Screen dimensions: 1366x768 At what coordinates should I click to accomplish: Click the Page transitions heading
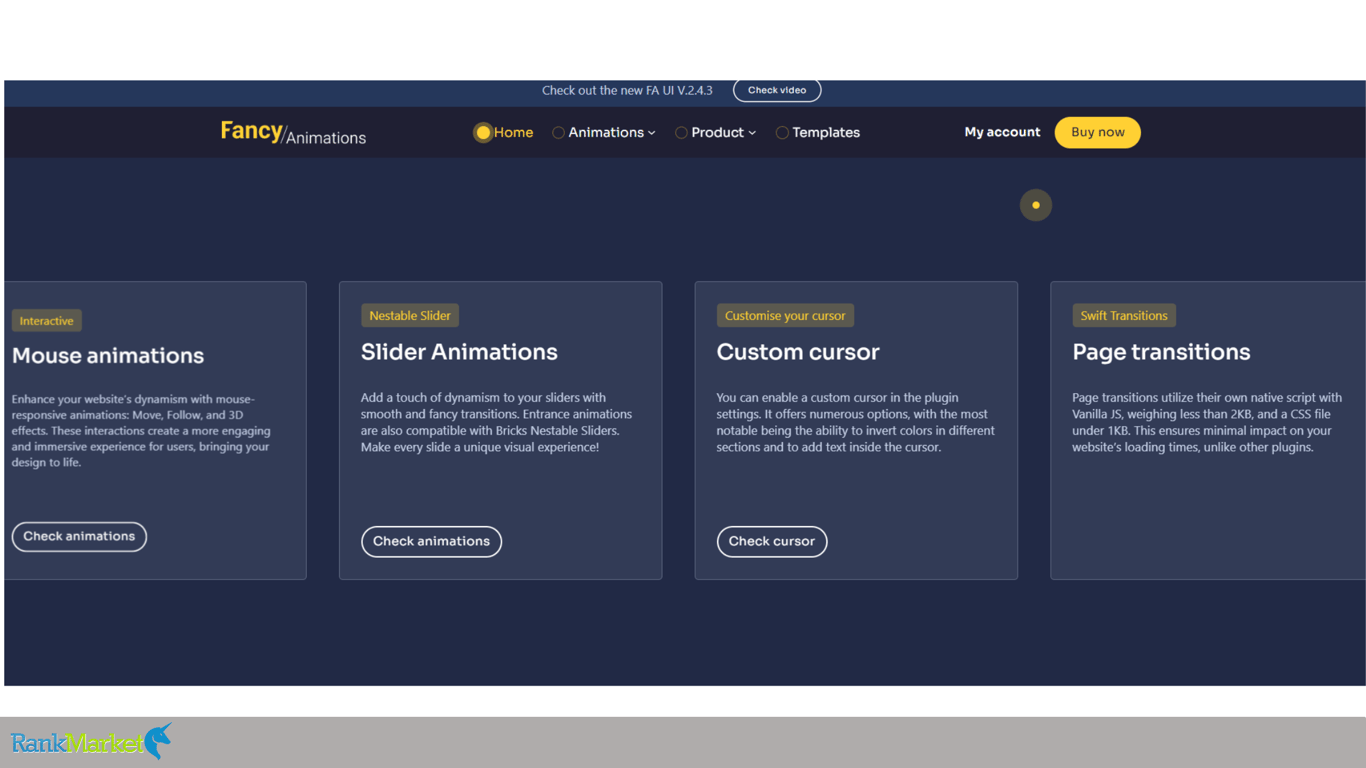pyautogui.click(x=1161, y=352)
